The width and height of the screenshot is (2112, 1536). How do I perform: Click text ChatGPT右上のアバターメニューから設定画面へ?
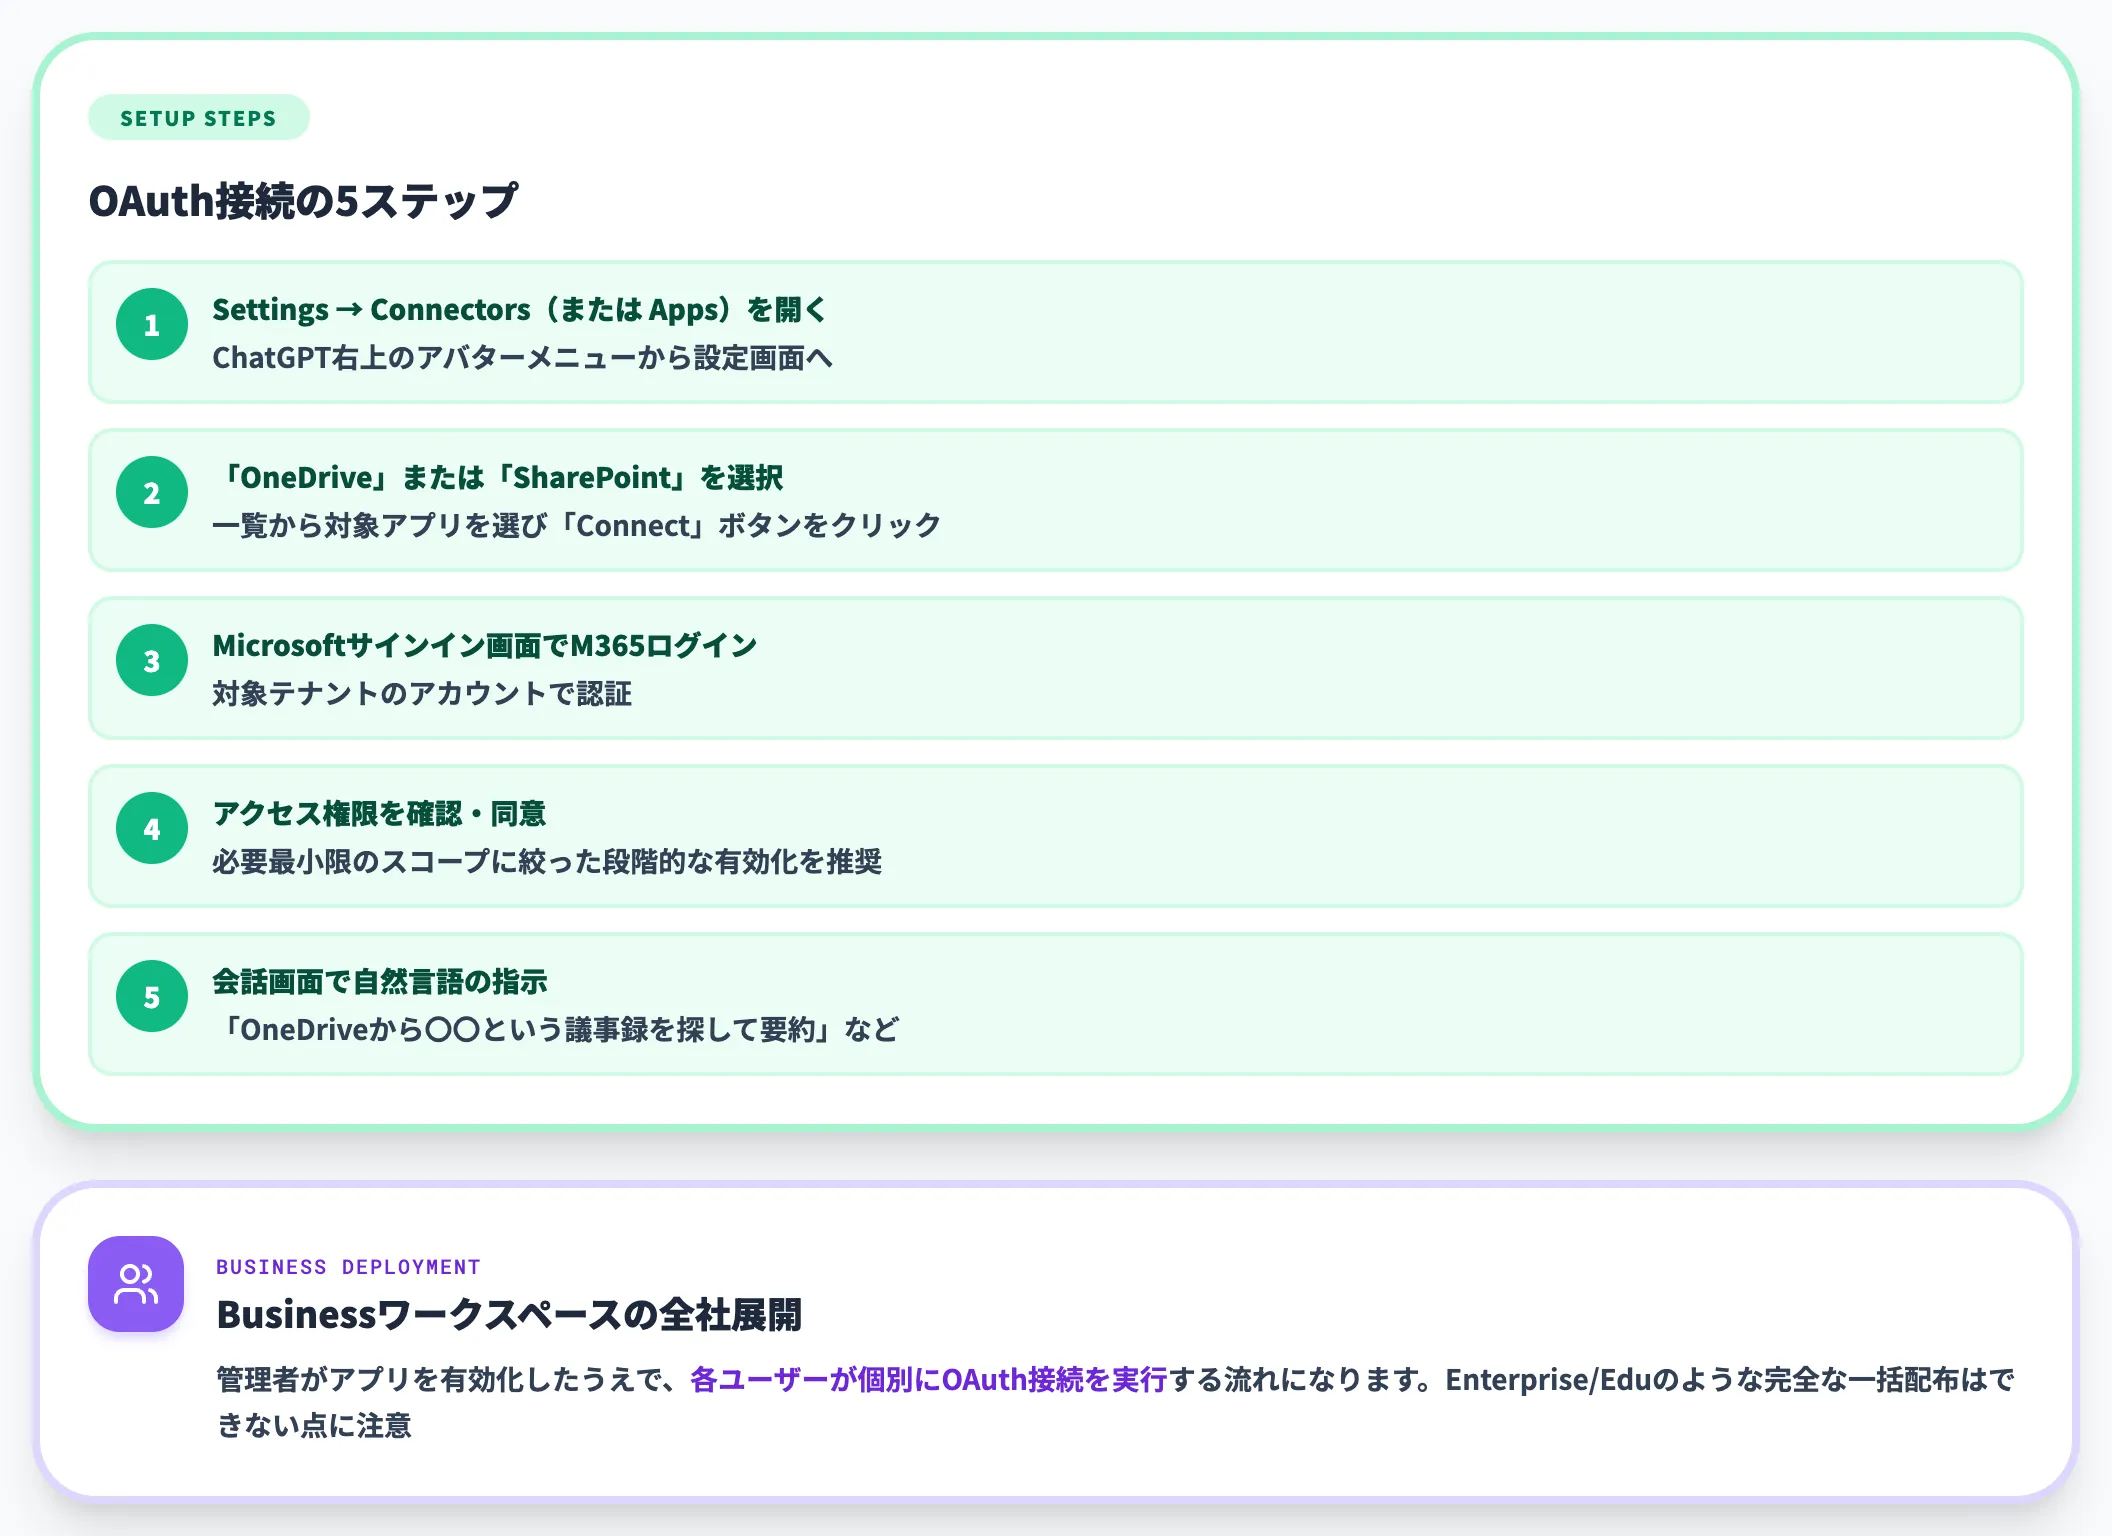(x=522, y=358)
